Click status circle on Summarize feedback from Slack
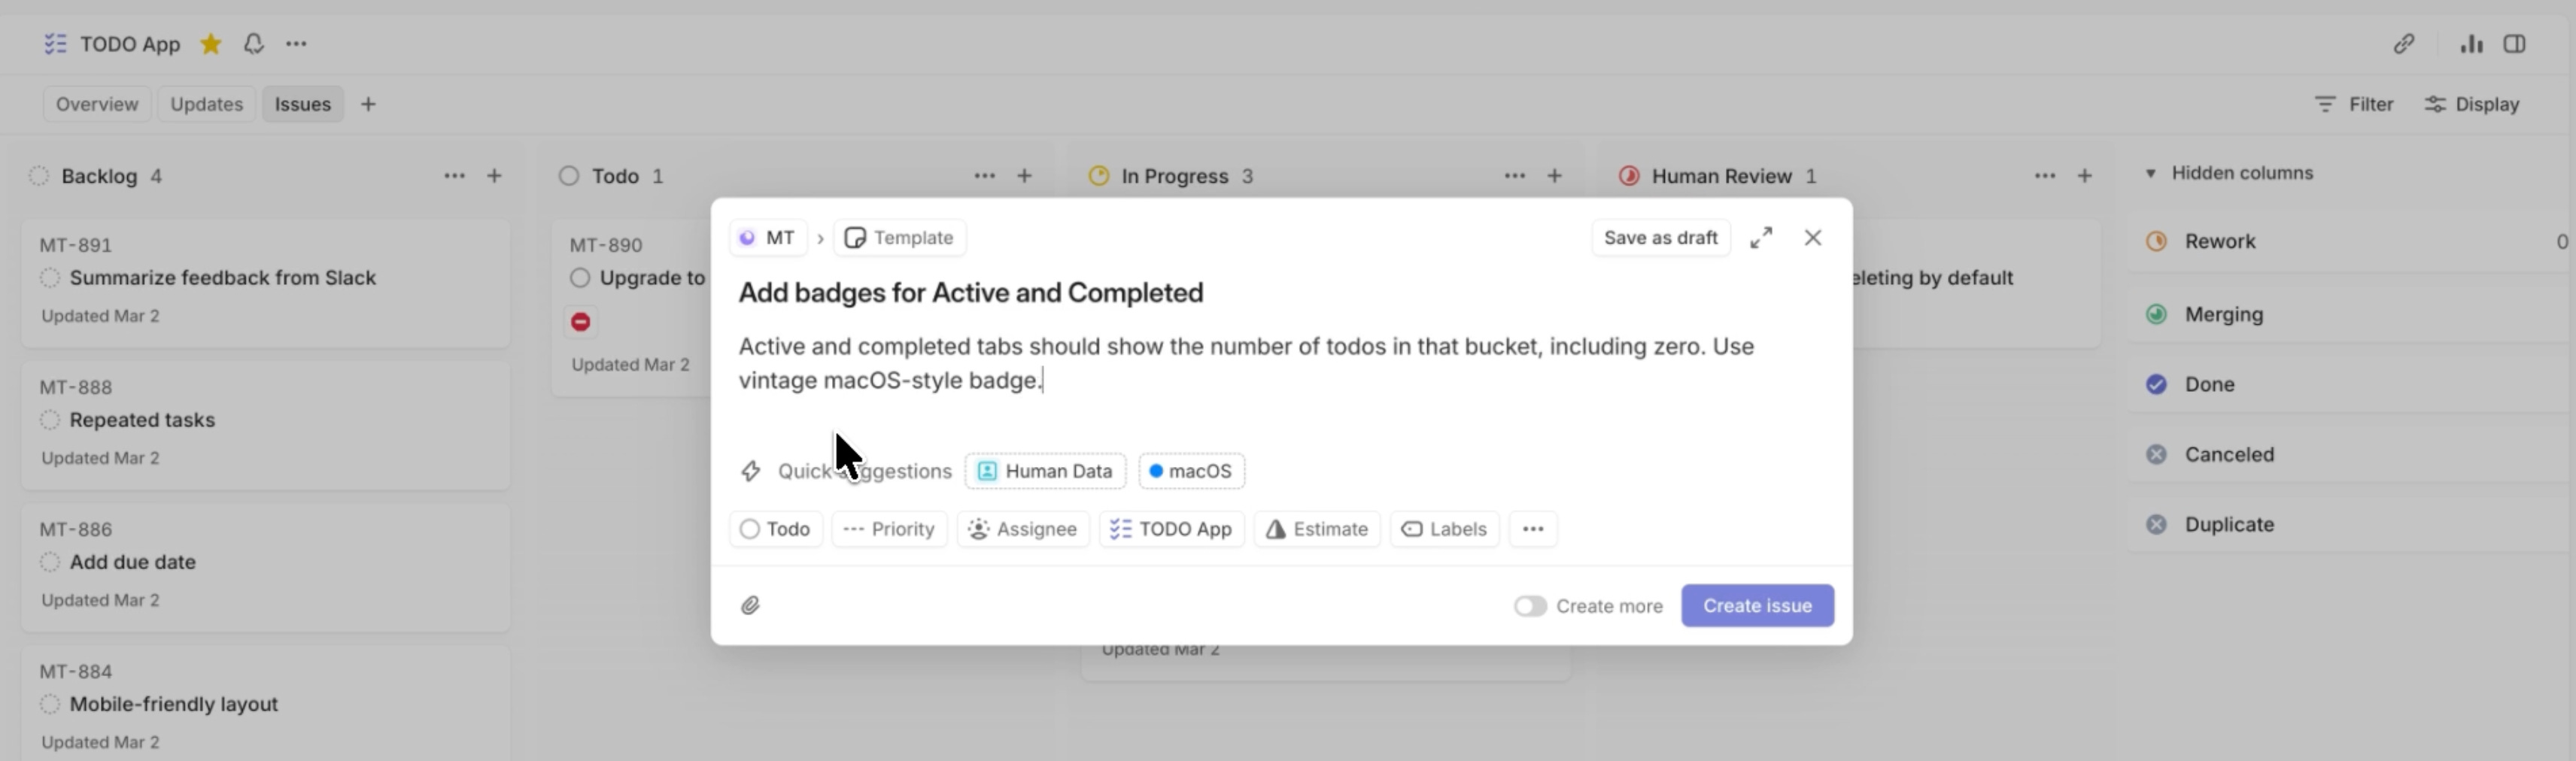 click(50, 278)
